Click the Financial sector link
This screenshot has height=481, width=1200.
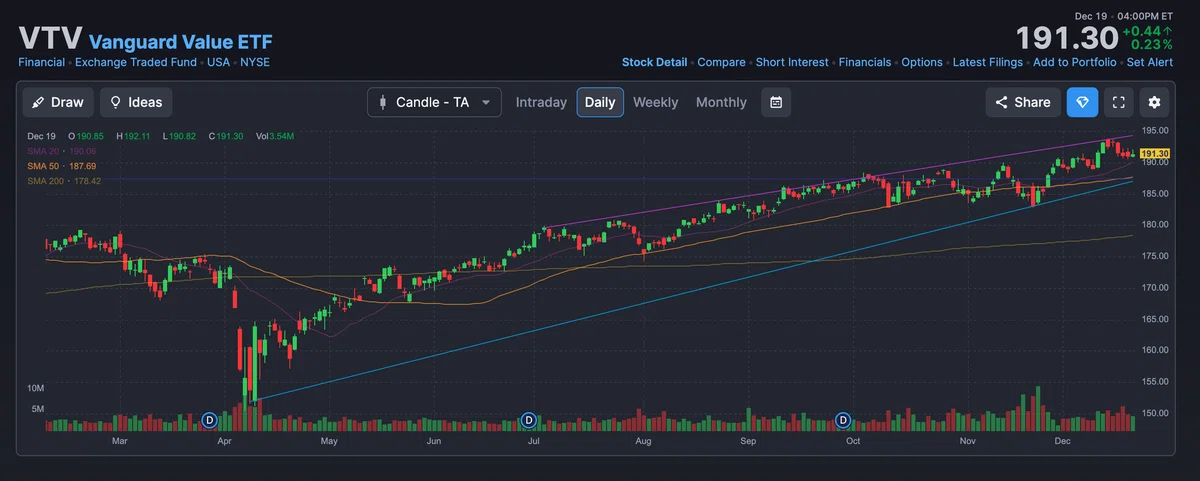click(42, 62)
